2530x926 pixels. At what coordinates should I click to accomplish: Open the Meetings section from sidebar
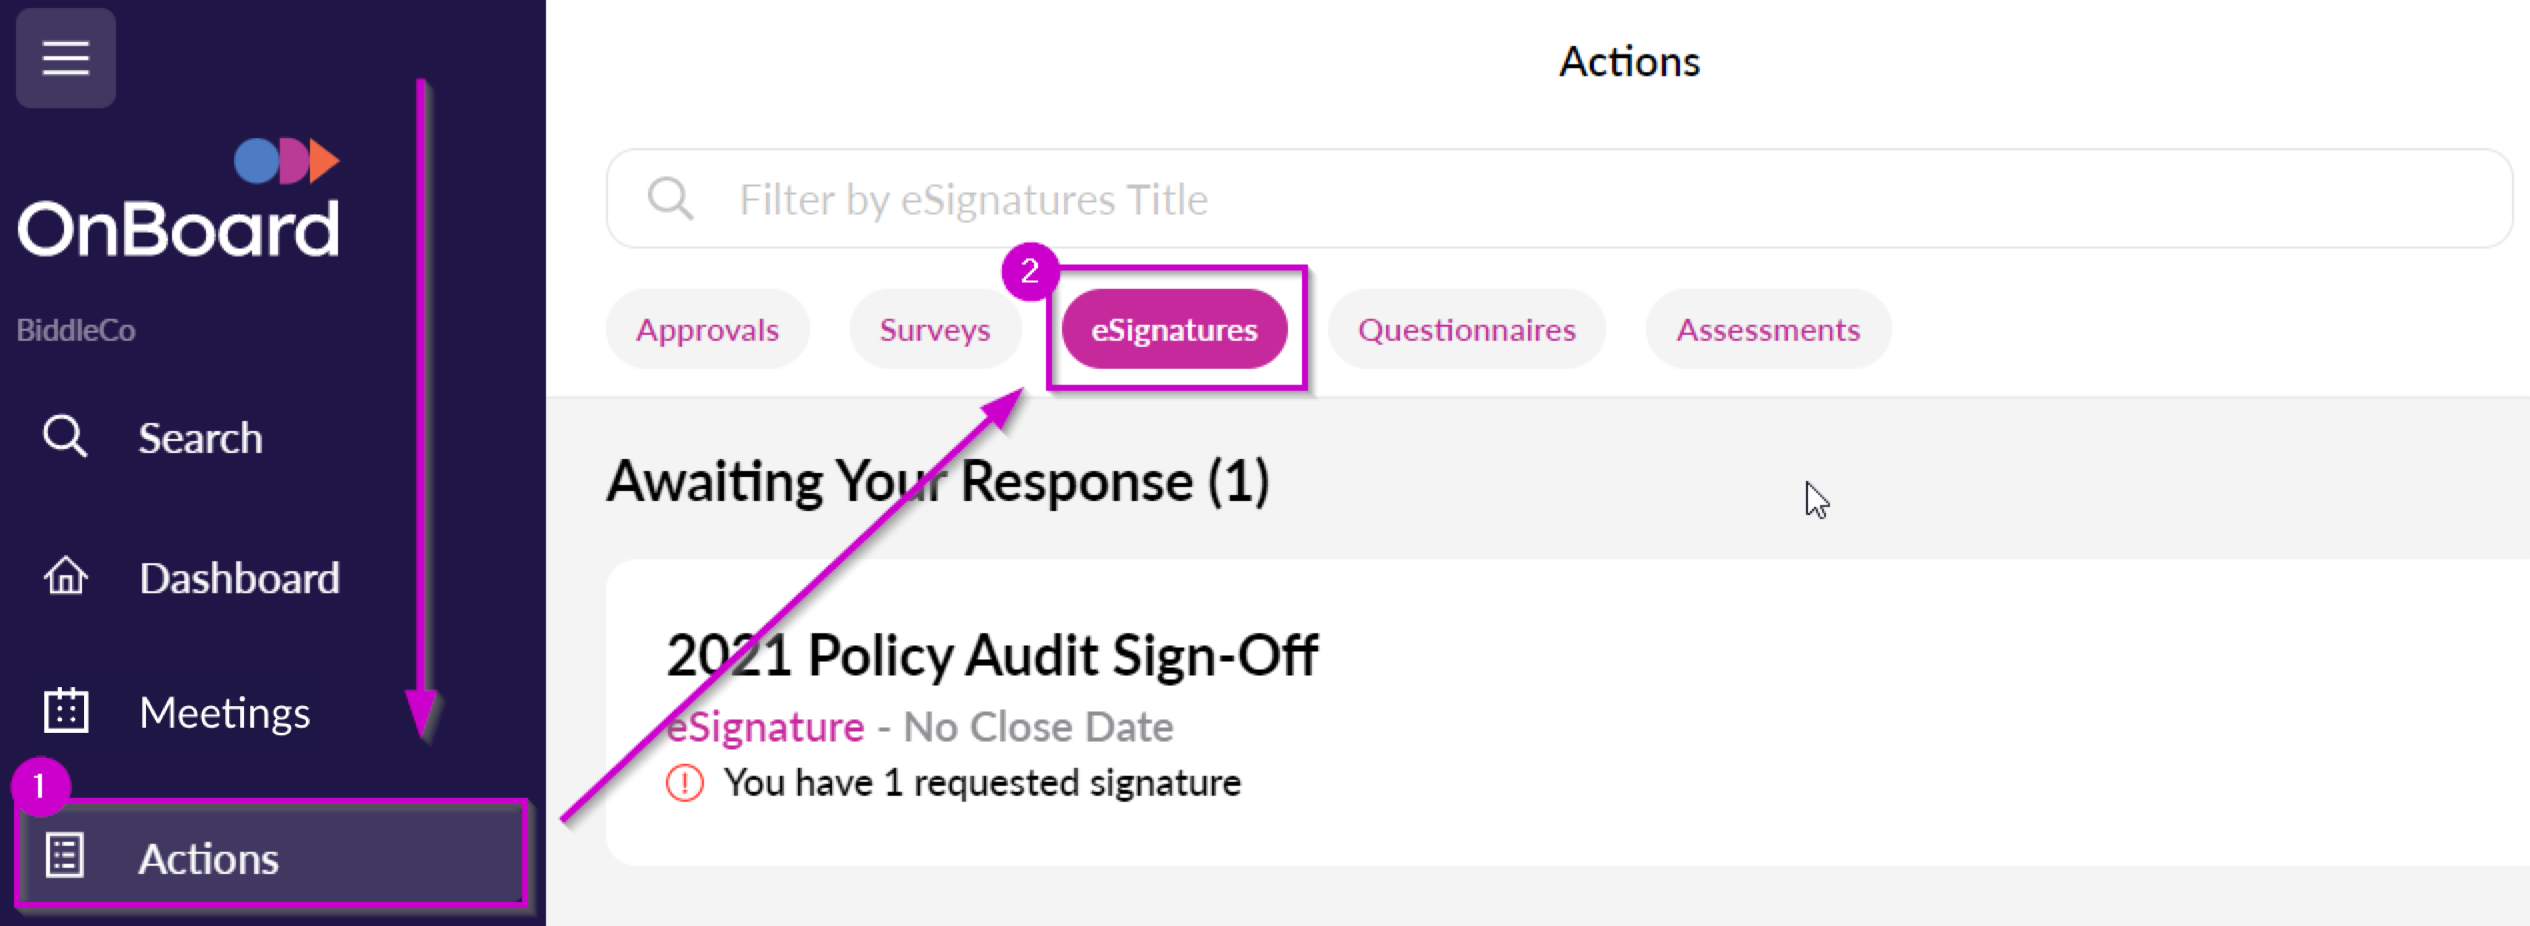tap(225, 712)
